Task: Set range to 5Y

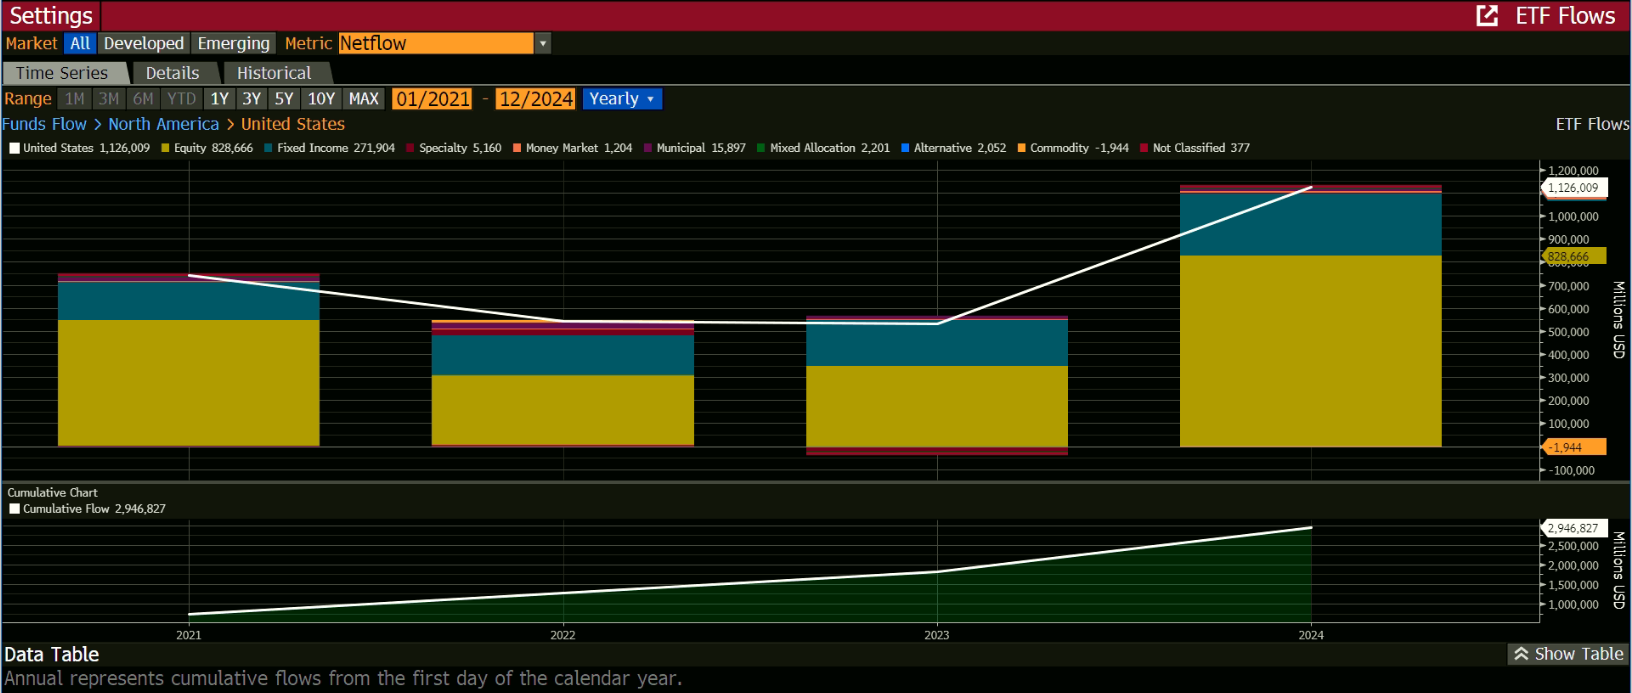Action: [x=284, y=99]
